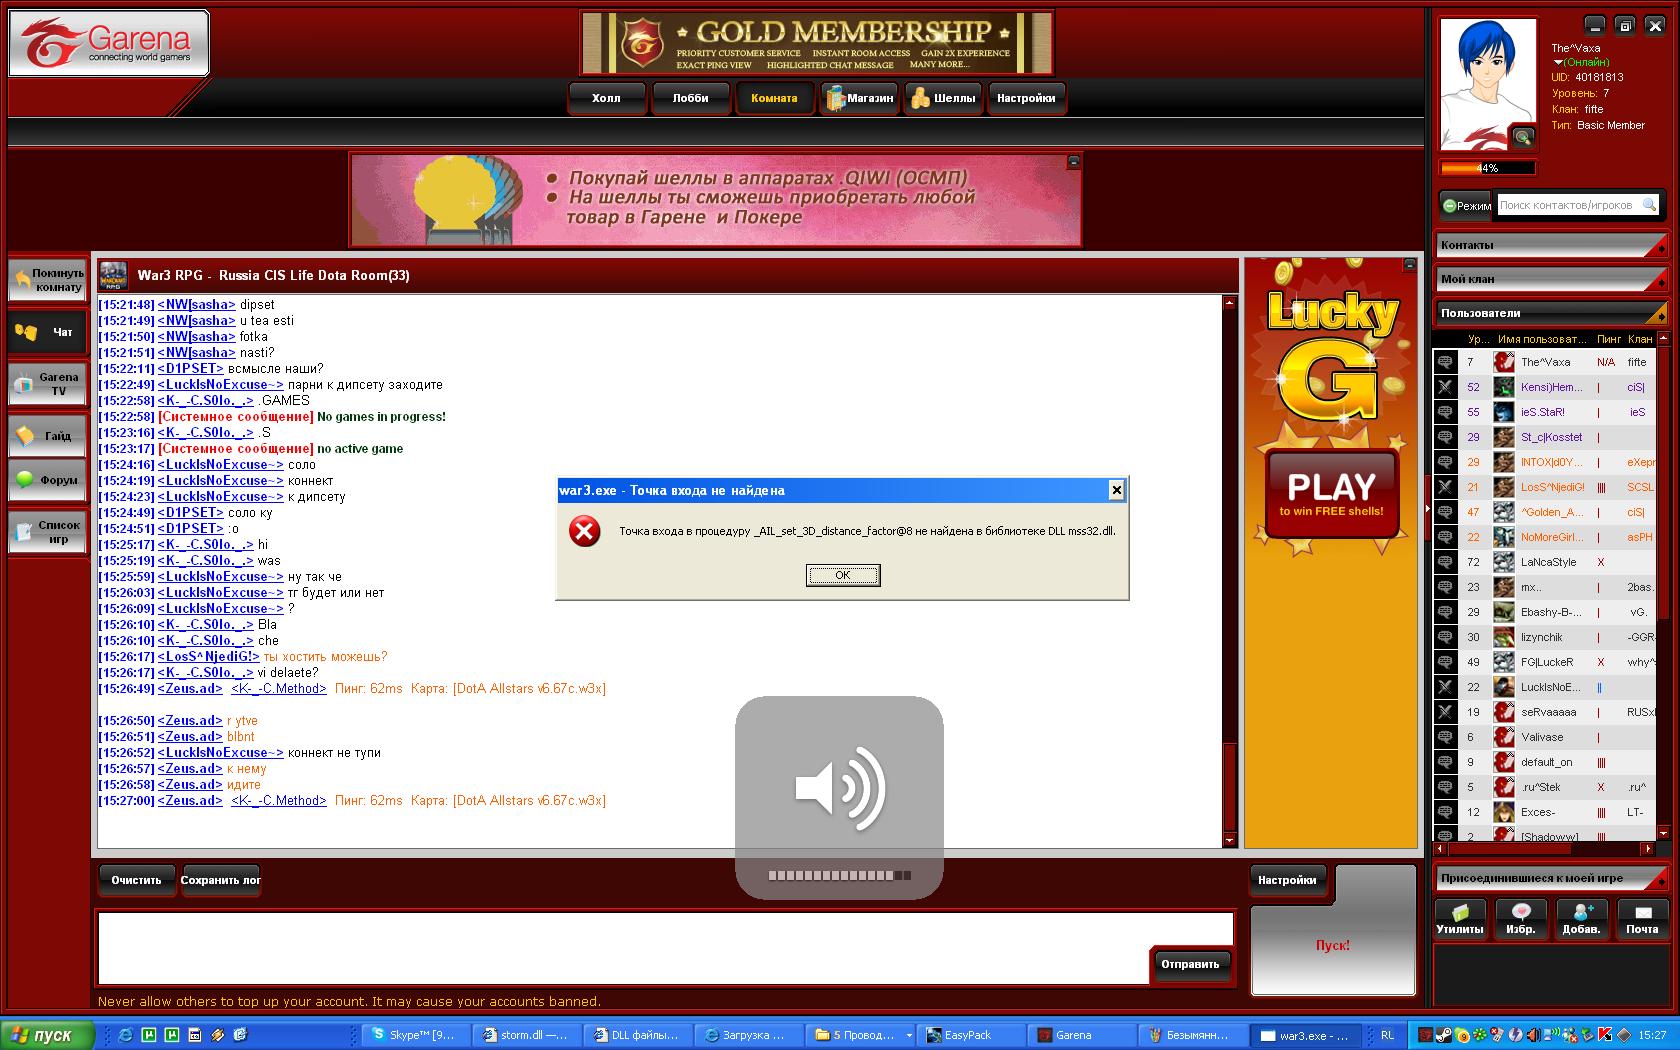Click the swords icon for LosS^NjediG!
Image resolution: width=1680 pixels, height=1050 pixels.
click(1445, 487)
